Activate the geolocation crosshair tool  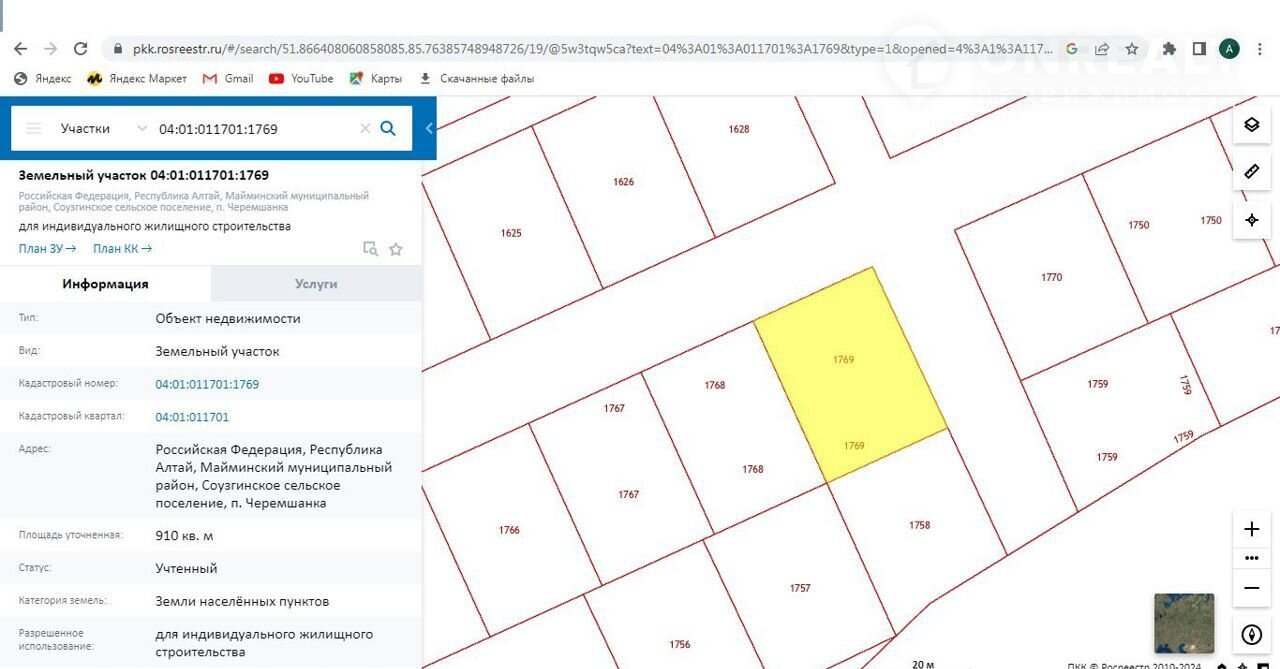pyautogui.click(x=1251, y=220)
